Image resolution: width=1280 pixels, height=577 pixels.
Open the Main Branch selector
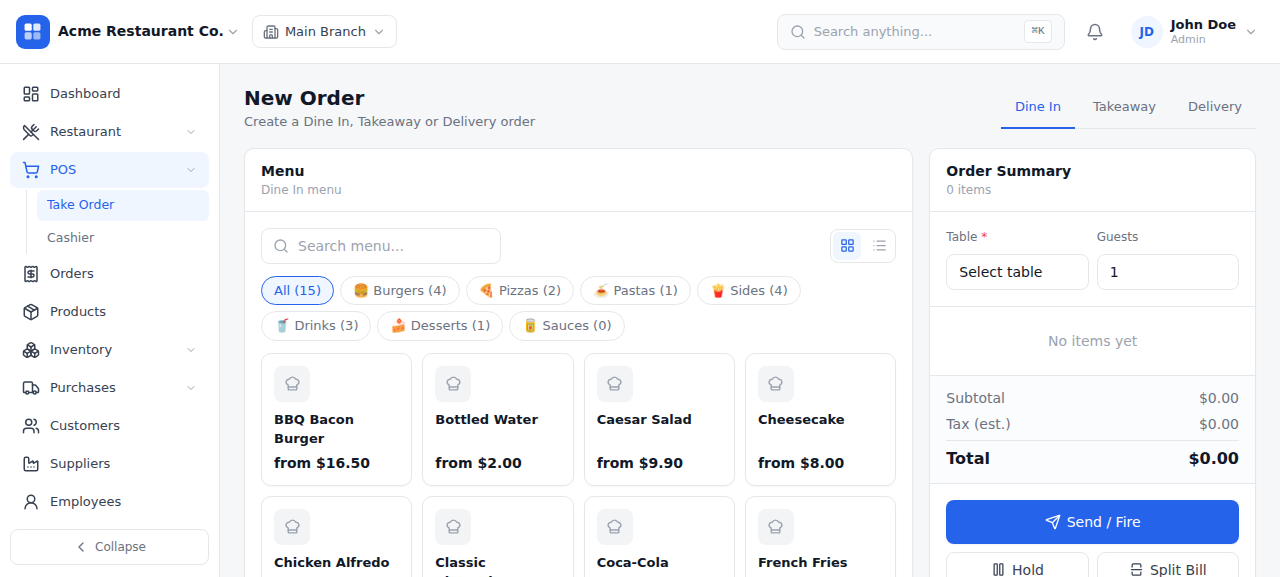point(324,32)
